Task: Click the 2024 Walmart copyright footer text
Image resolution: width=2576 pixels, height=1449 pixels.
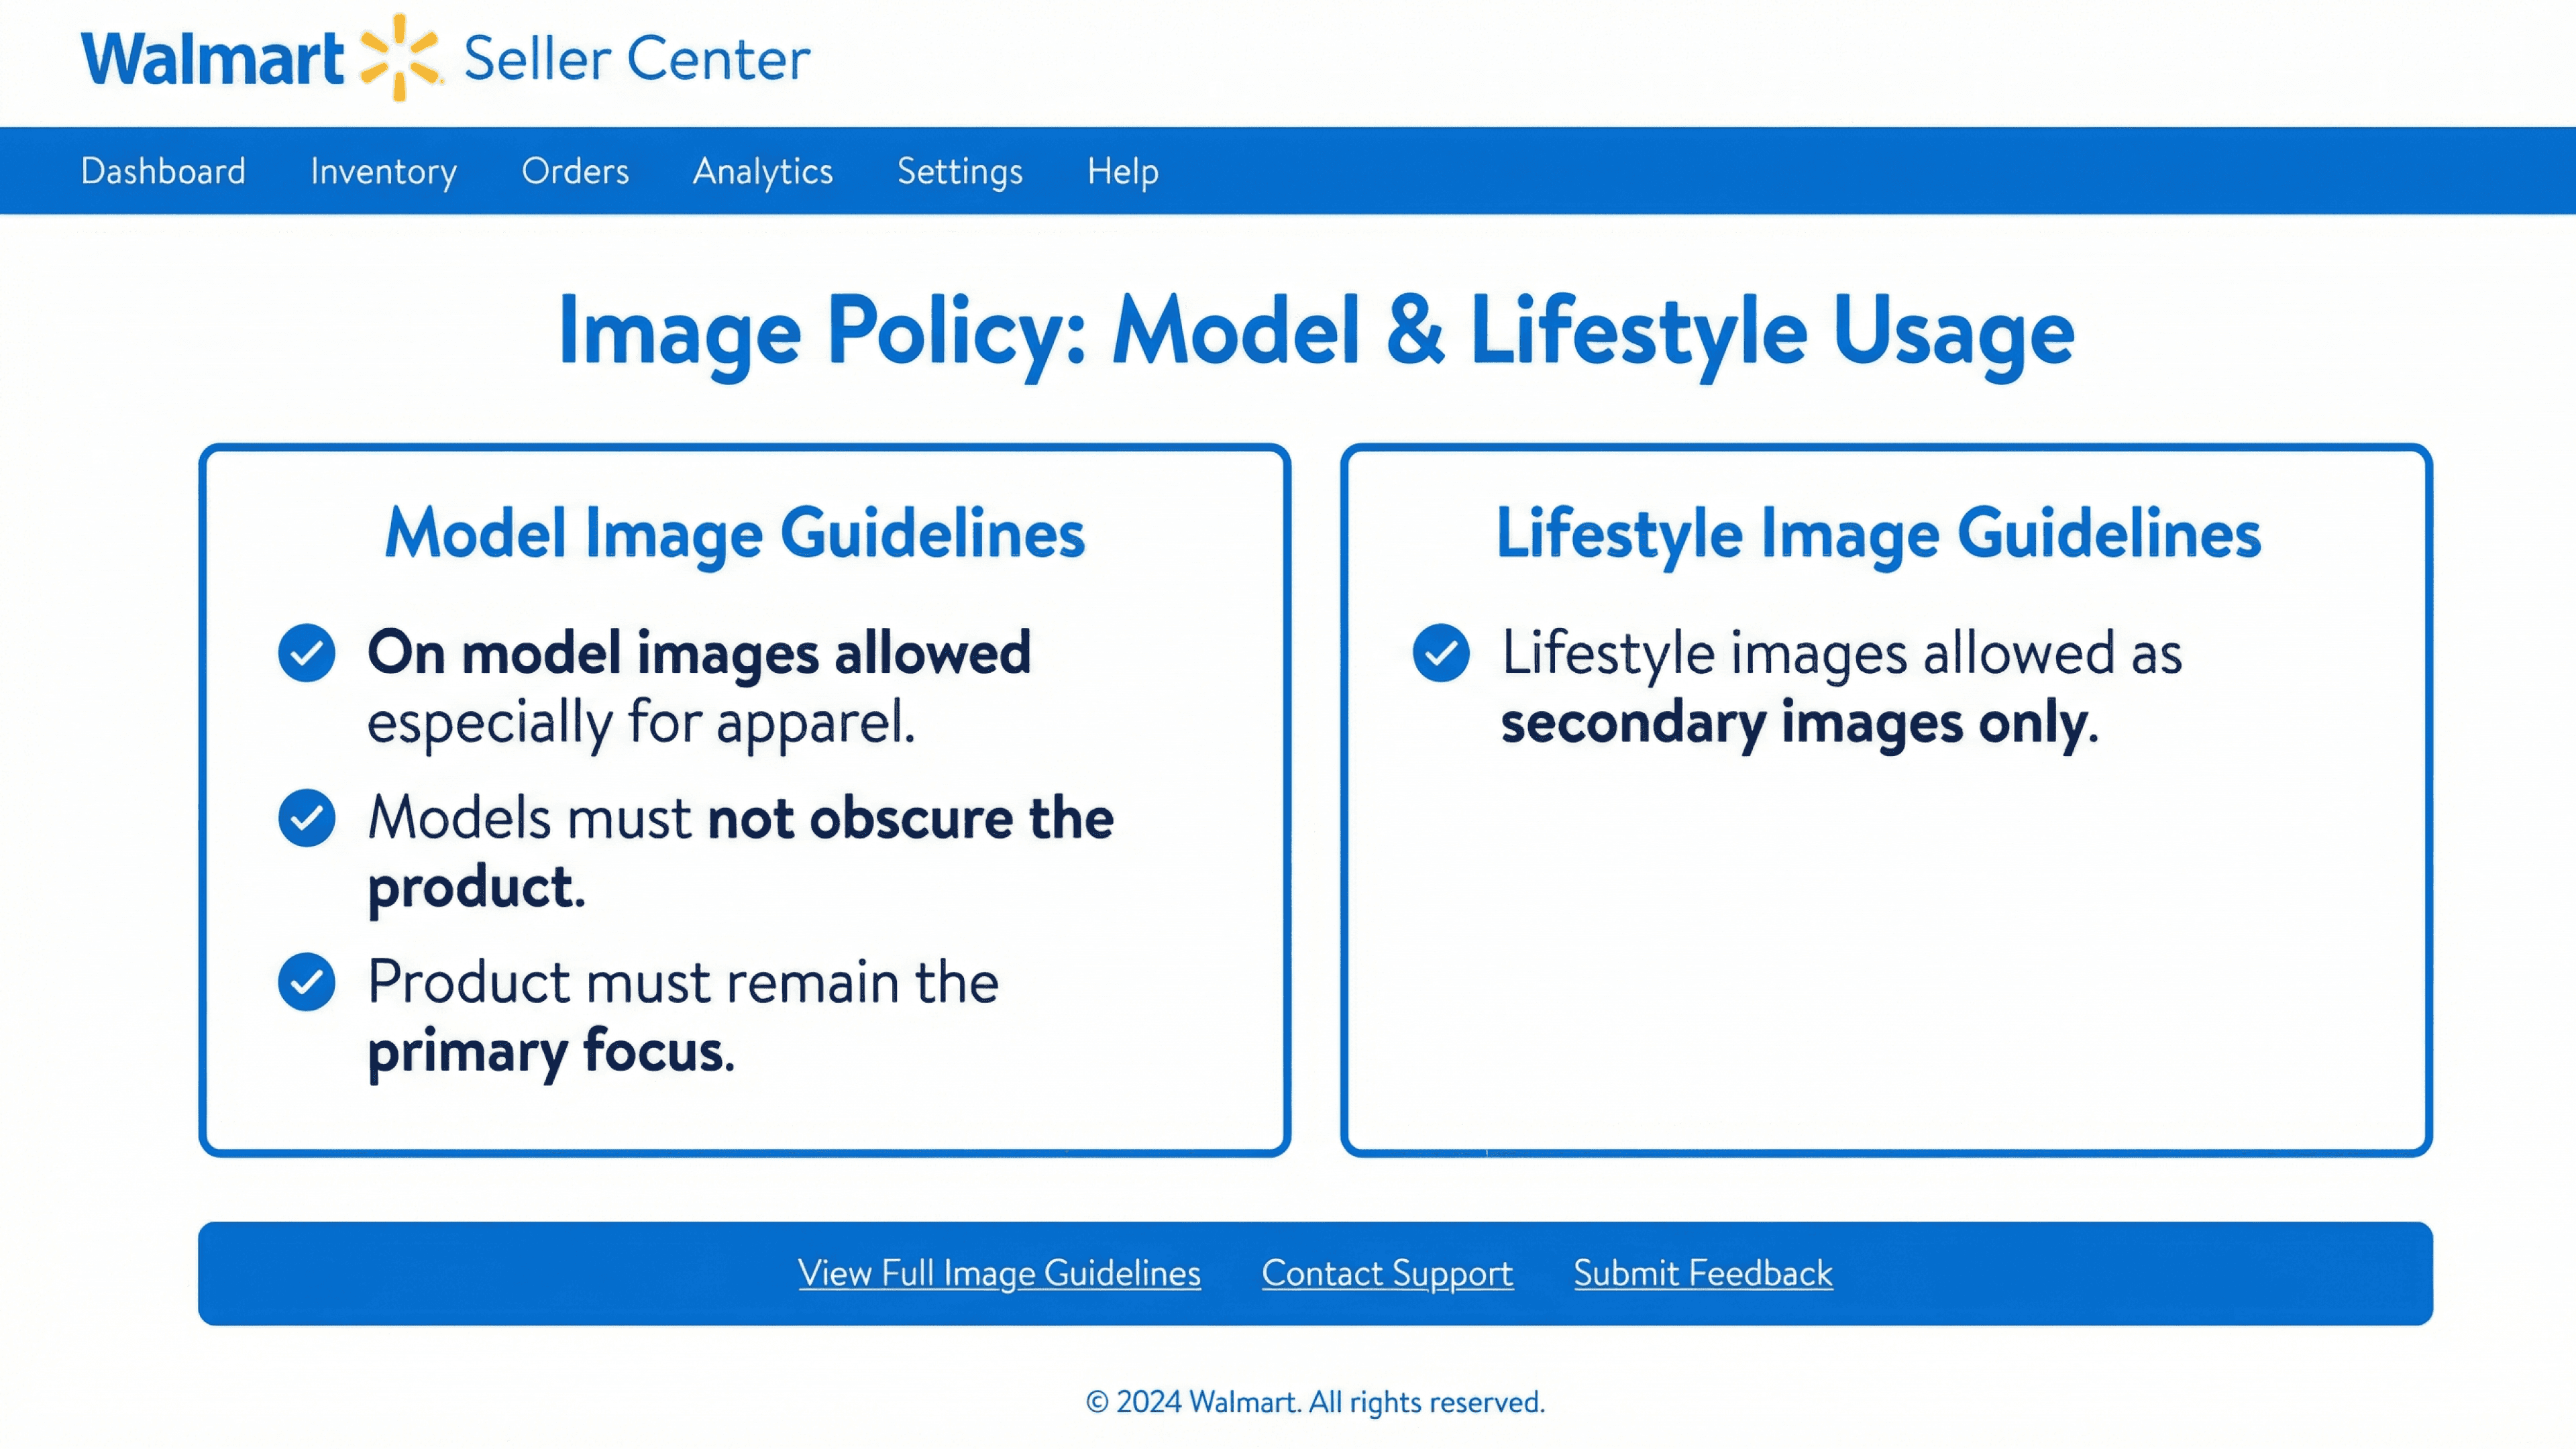Action: [x=1315, y=1402]
